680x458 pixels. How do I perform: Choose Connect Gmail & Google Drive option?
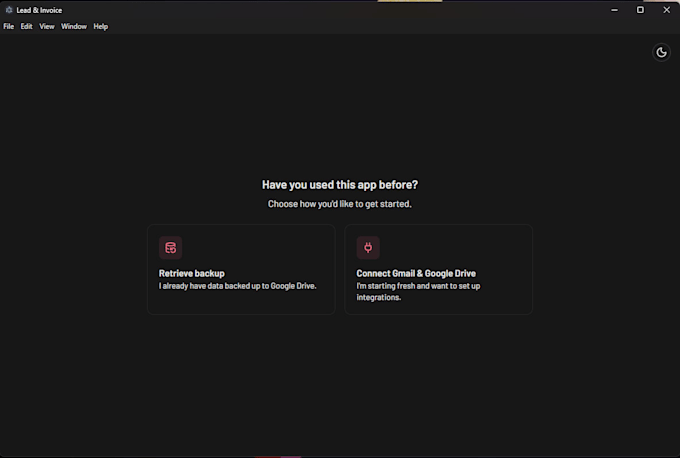[x=438, y=269]
